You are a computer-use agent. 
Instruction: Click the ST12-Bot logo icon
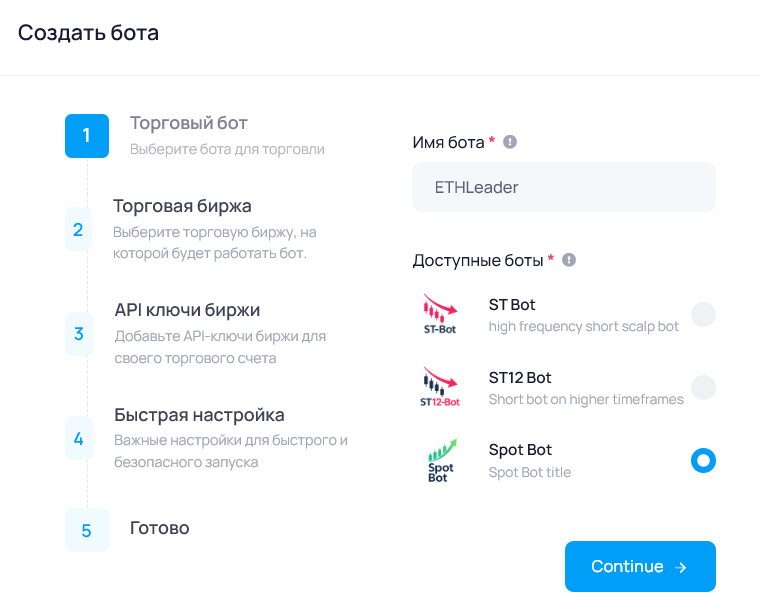[x=440, y=388]
